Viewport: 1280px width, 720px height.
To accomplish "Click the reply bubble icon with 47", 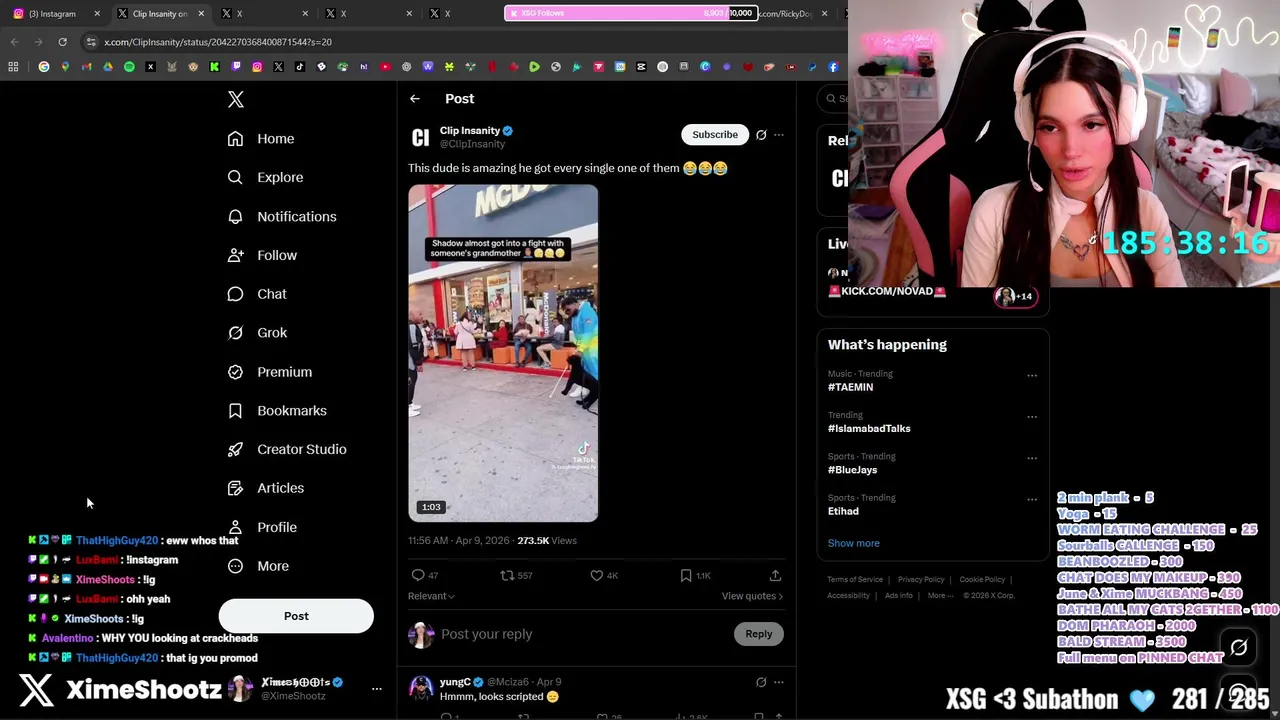I will (x=418, y=575).
